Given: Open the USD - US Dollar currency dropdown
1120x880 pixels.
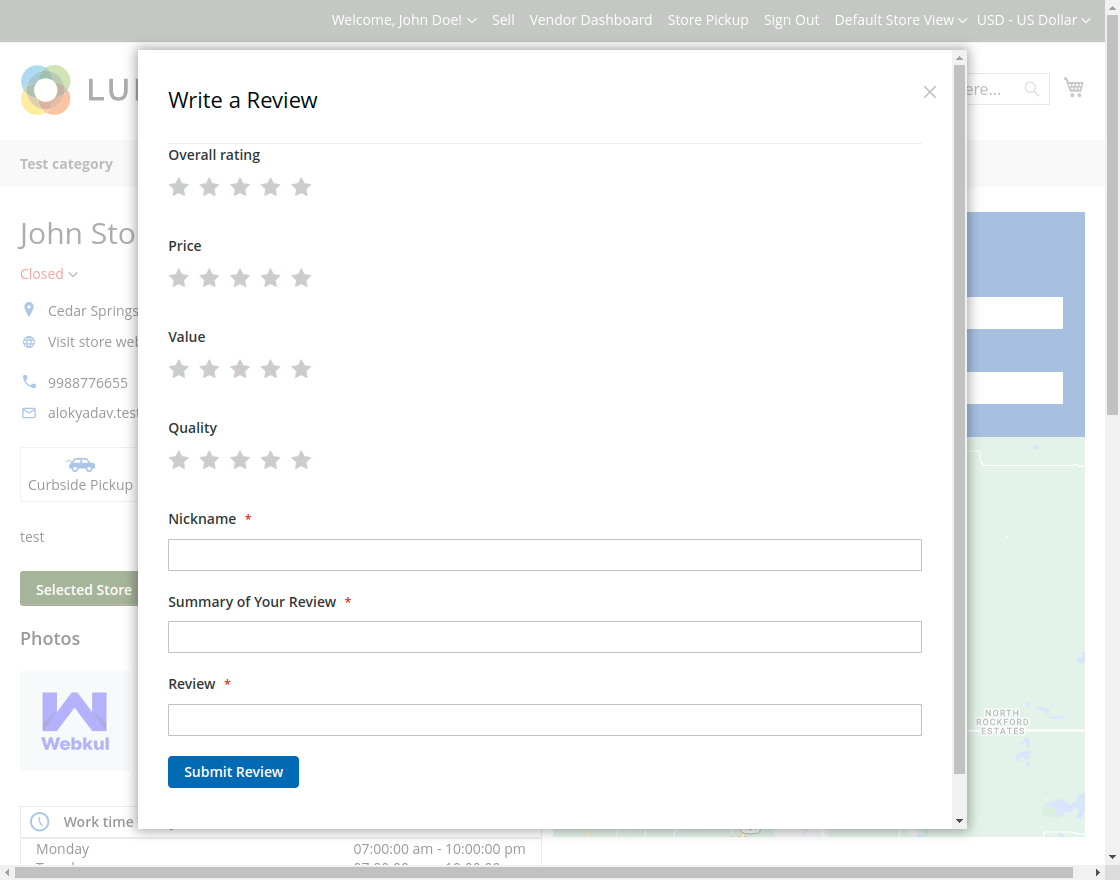Looking at the screenshot, I should tap(1033, 19).
